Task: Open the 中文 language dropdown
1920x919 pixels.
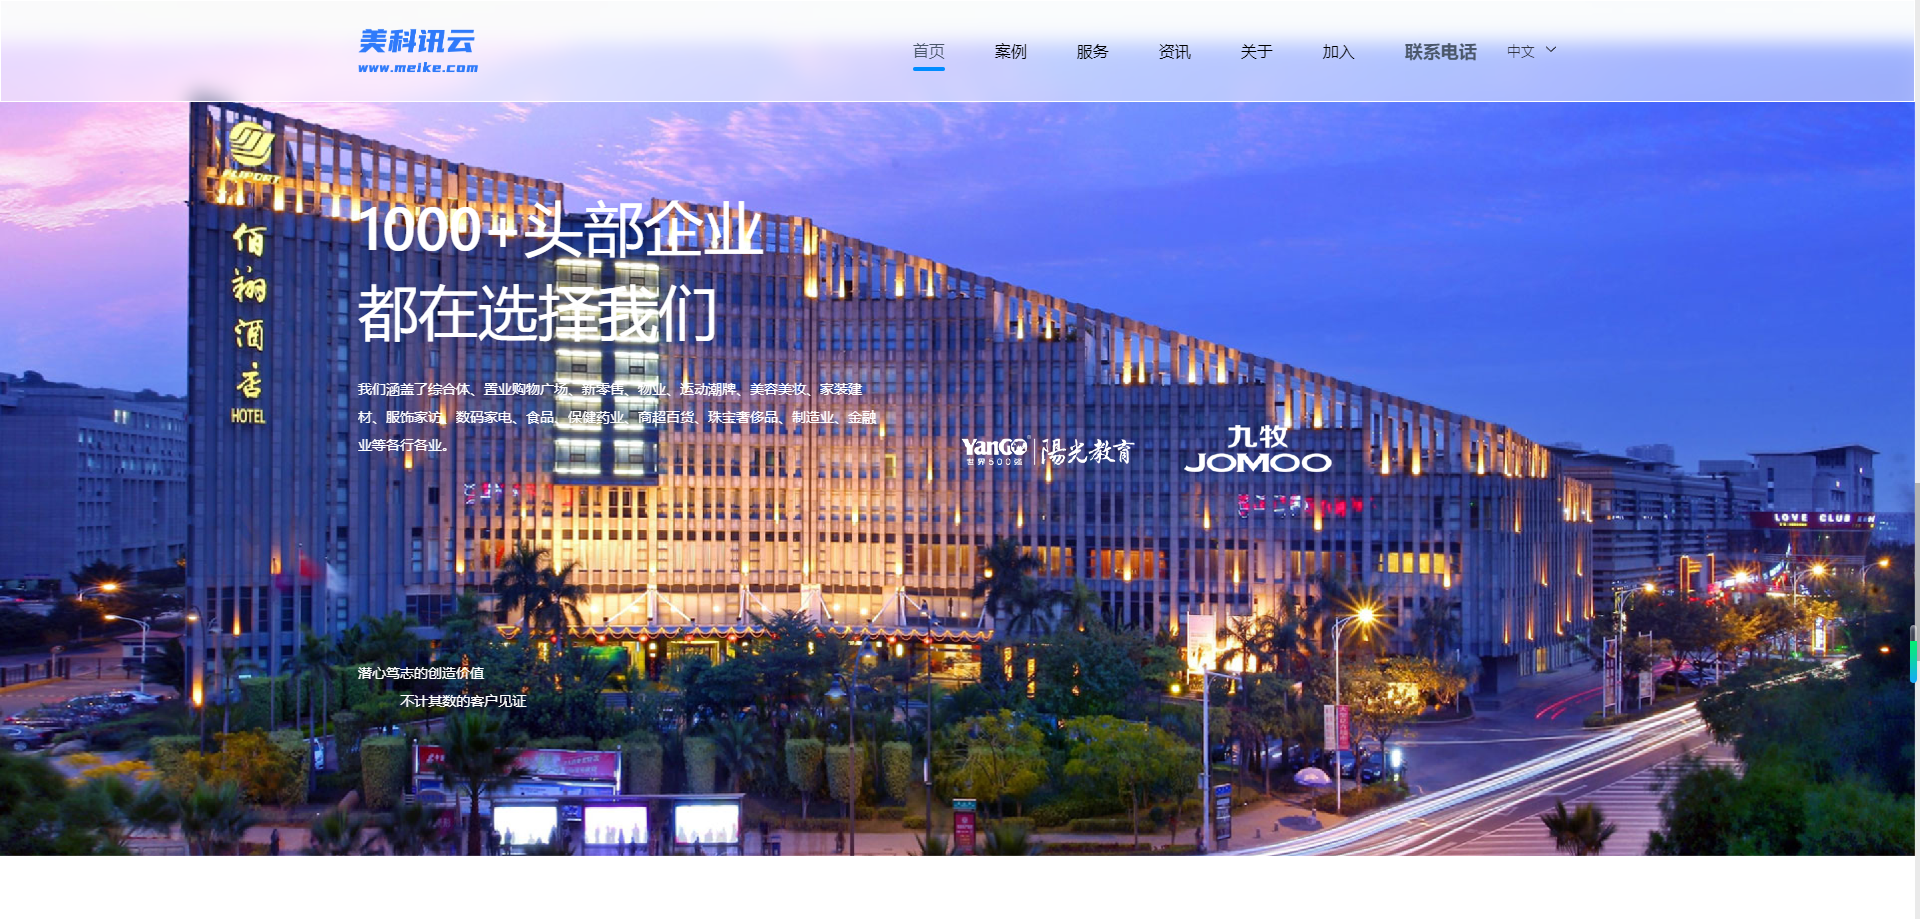Action: point(1521,51)
